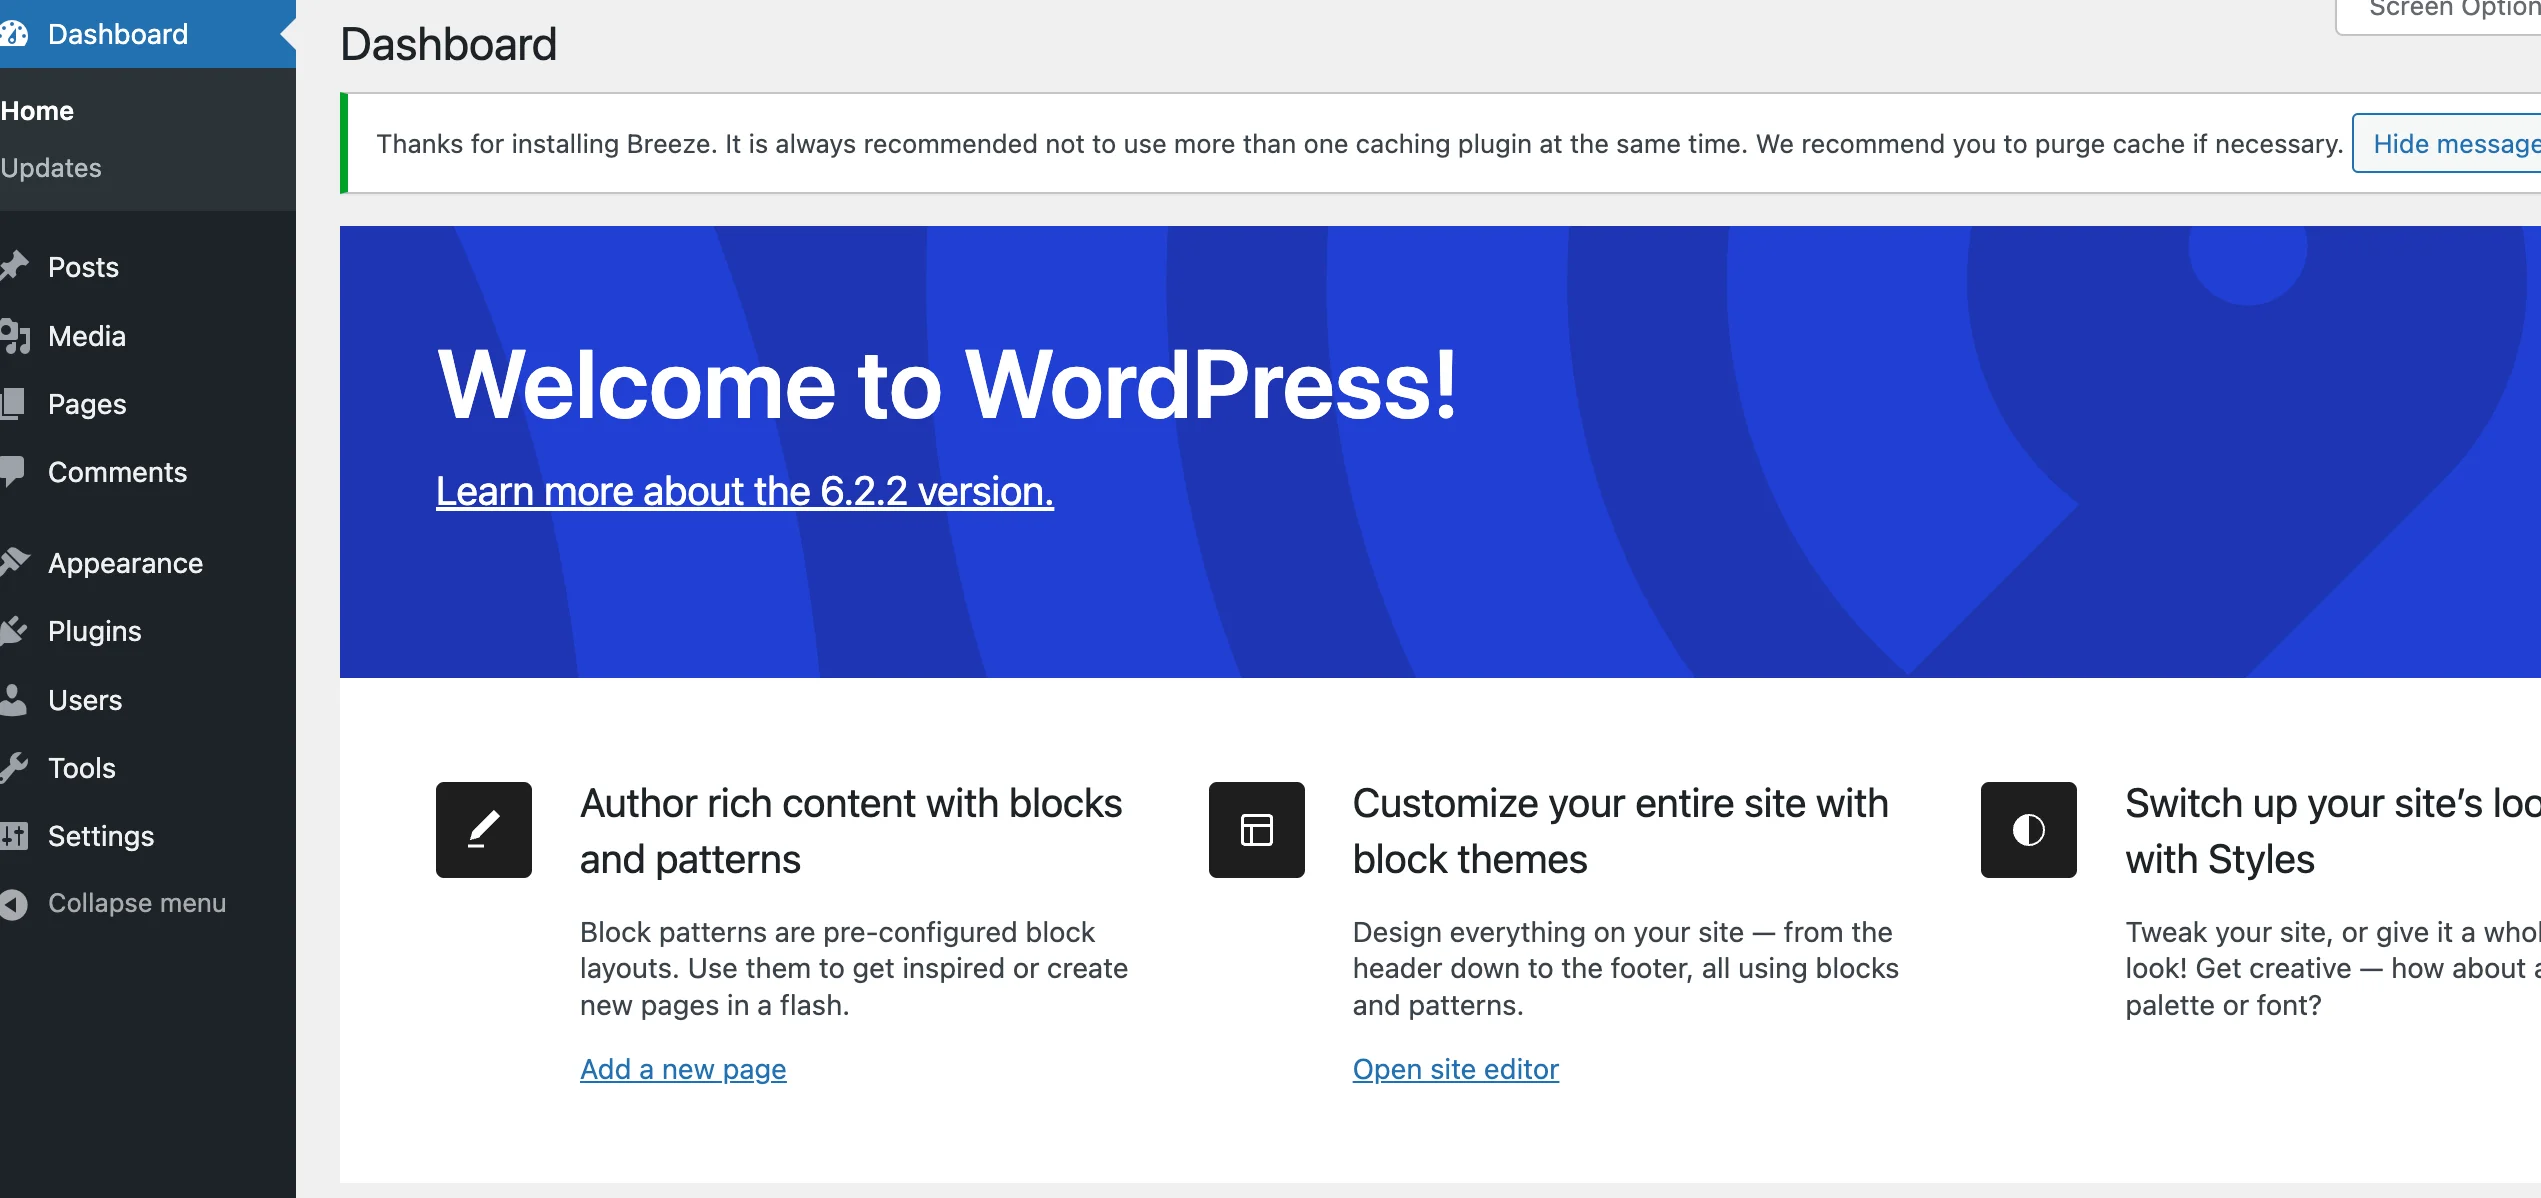Click the Media library icon
The image size is (2541, 1198).
tap(14, 336)
